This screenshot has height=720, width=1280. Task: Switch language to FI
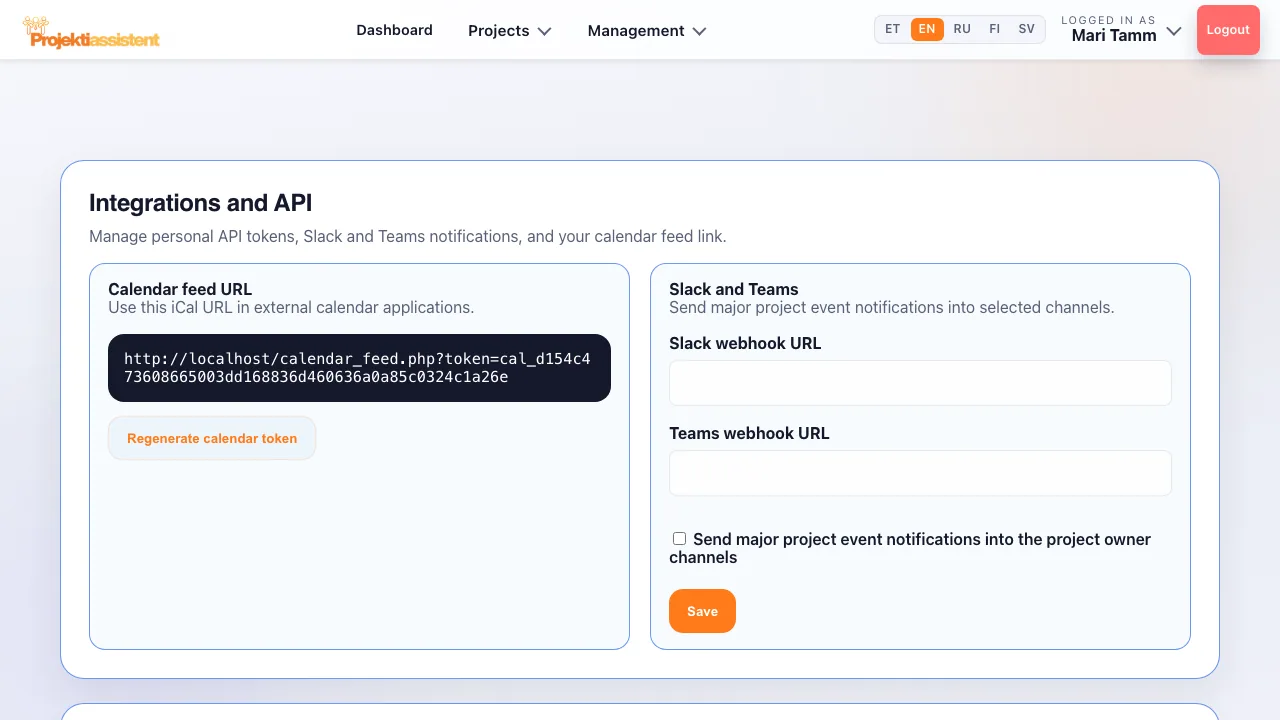[994, 29]
